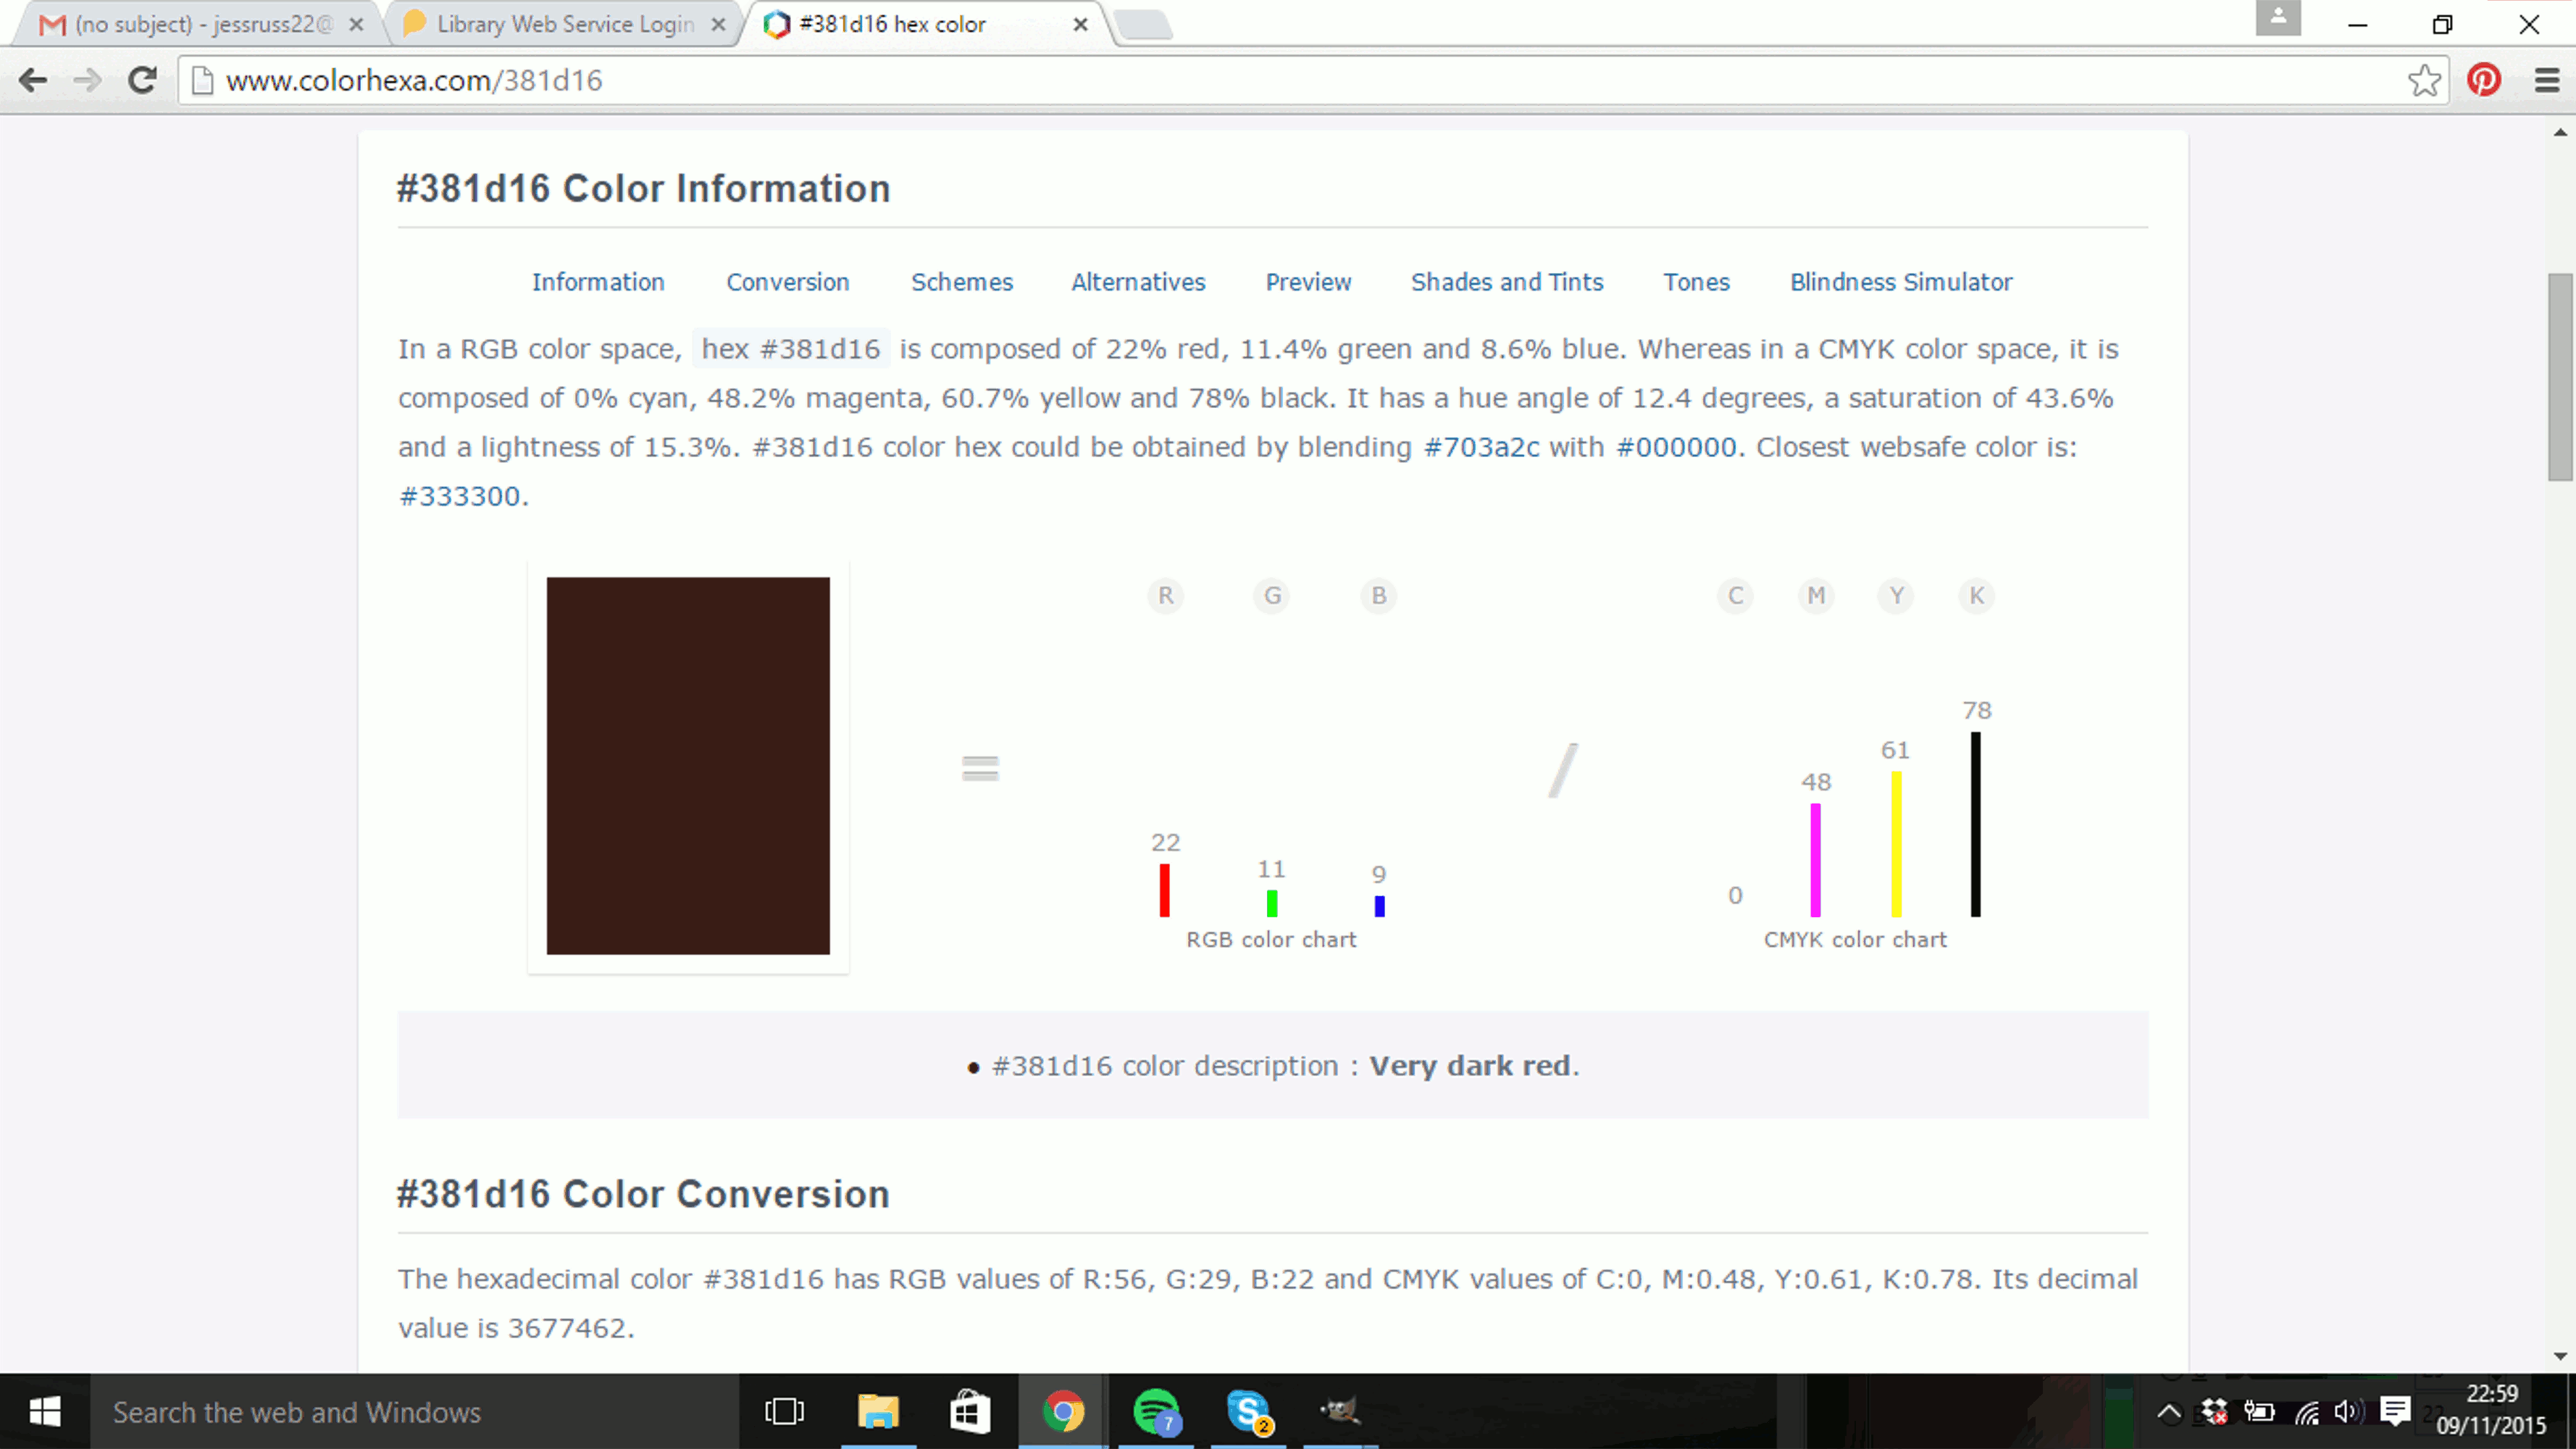2576x1449 pixels.
Task: Open the Windows Store taskbar icon
Action: point(970,1412)
